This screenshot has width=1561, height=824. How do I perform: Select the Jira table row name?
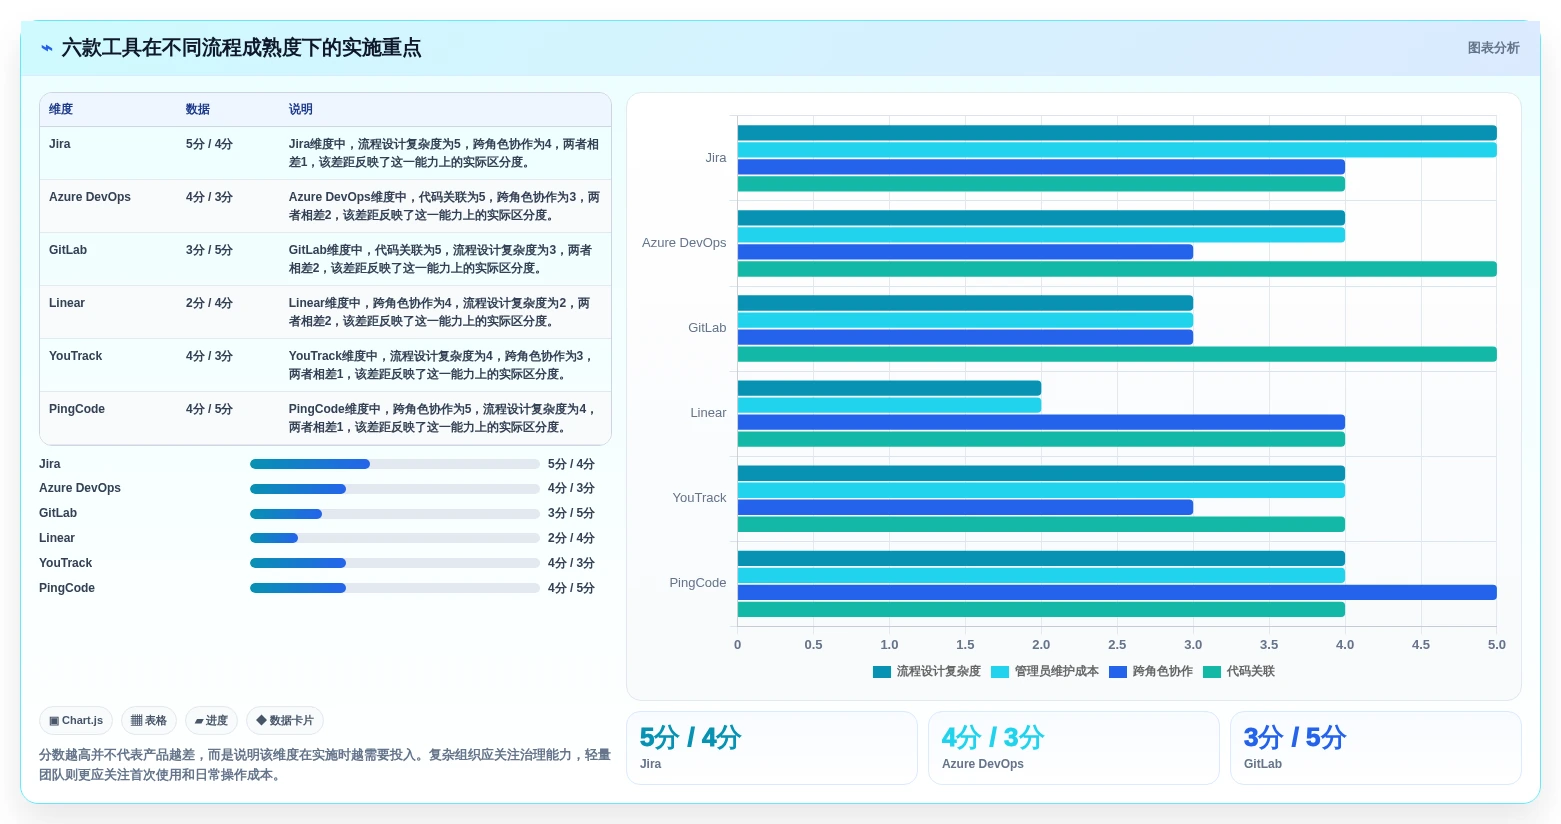point(60,144)
